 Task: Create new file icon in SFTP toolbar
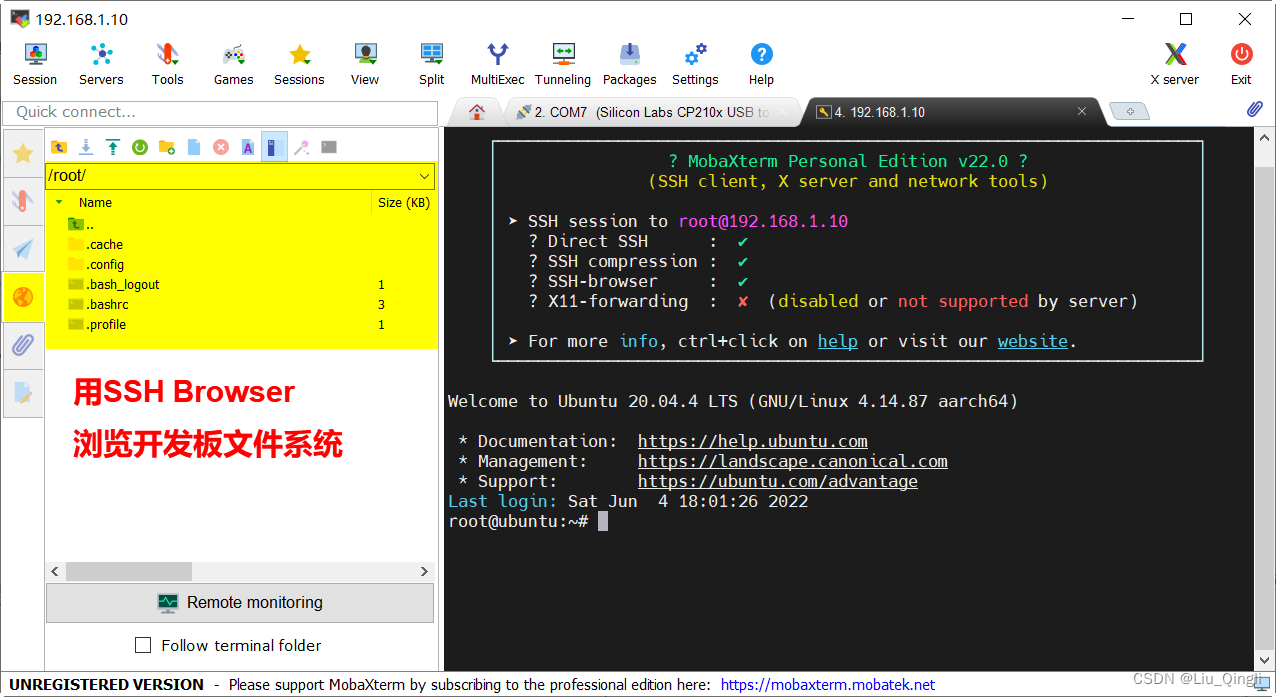[x=194, y=147]
